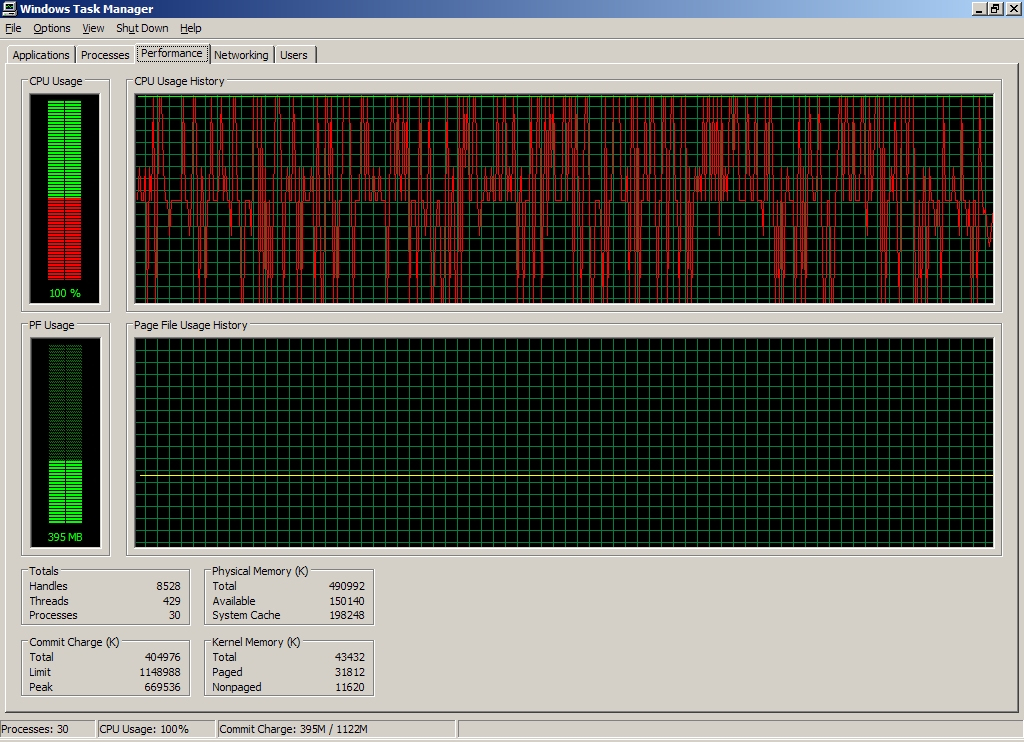Click the Commit Charge Peak value 669536

point(163,687)
